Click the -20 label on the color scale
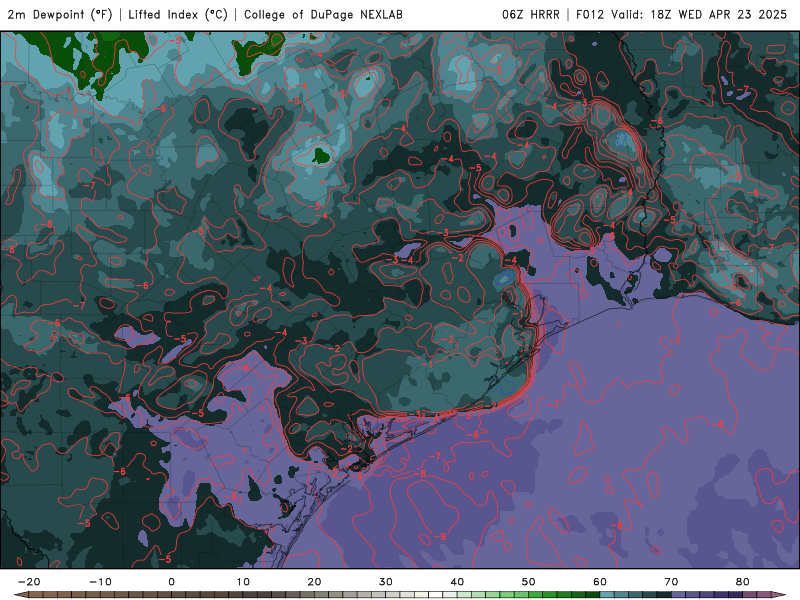Viewport: 800px width, 600px height. click(x=29, y=582)
